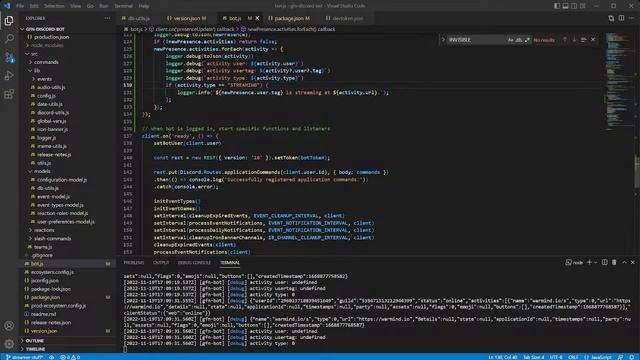Viewport: 640px width, 360px height.
Task: Create a new terminal with plus icon
Action: tap(589, 262)
